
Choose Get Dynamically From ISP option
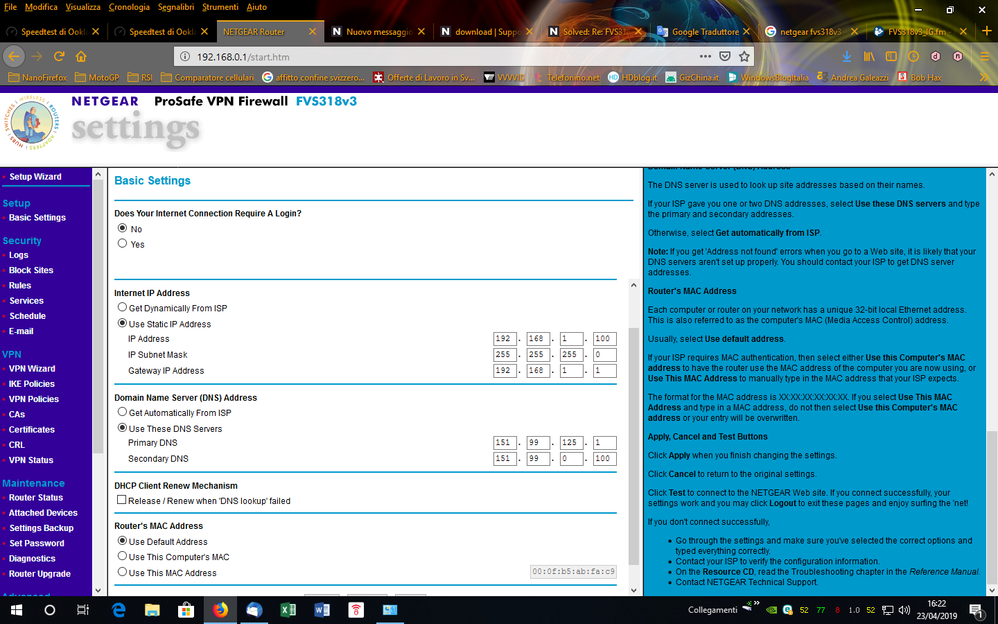pyautogui.click(x=123, y=308)
